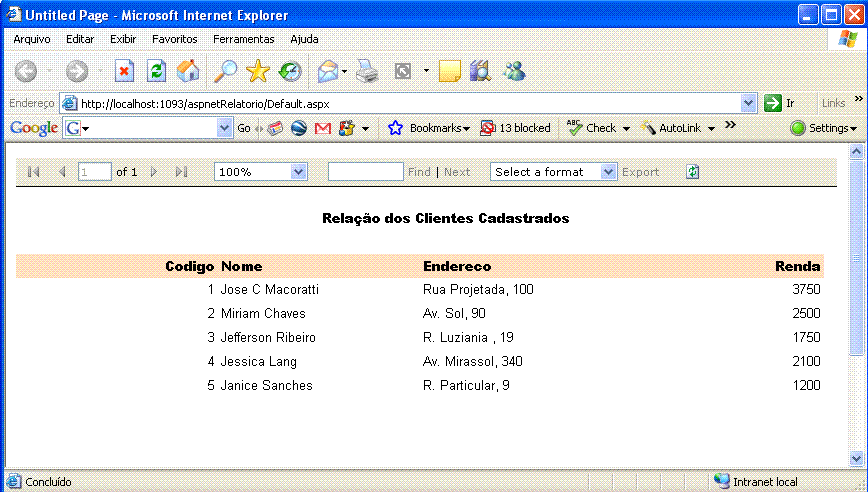Open the Check spelling dropdown arrow

click(x=626, y=128)
